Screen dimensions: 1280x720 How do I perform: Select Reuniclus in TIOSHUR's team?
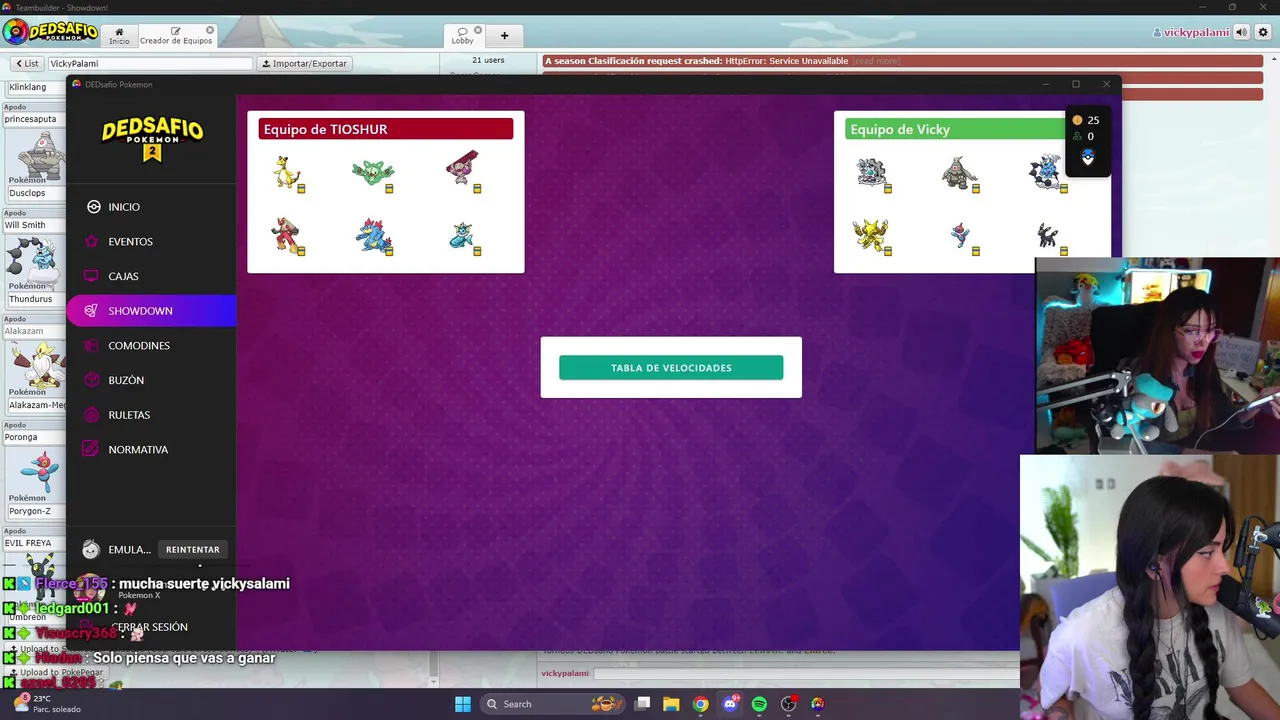[373, 173]
